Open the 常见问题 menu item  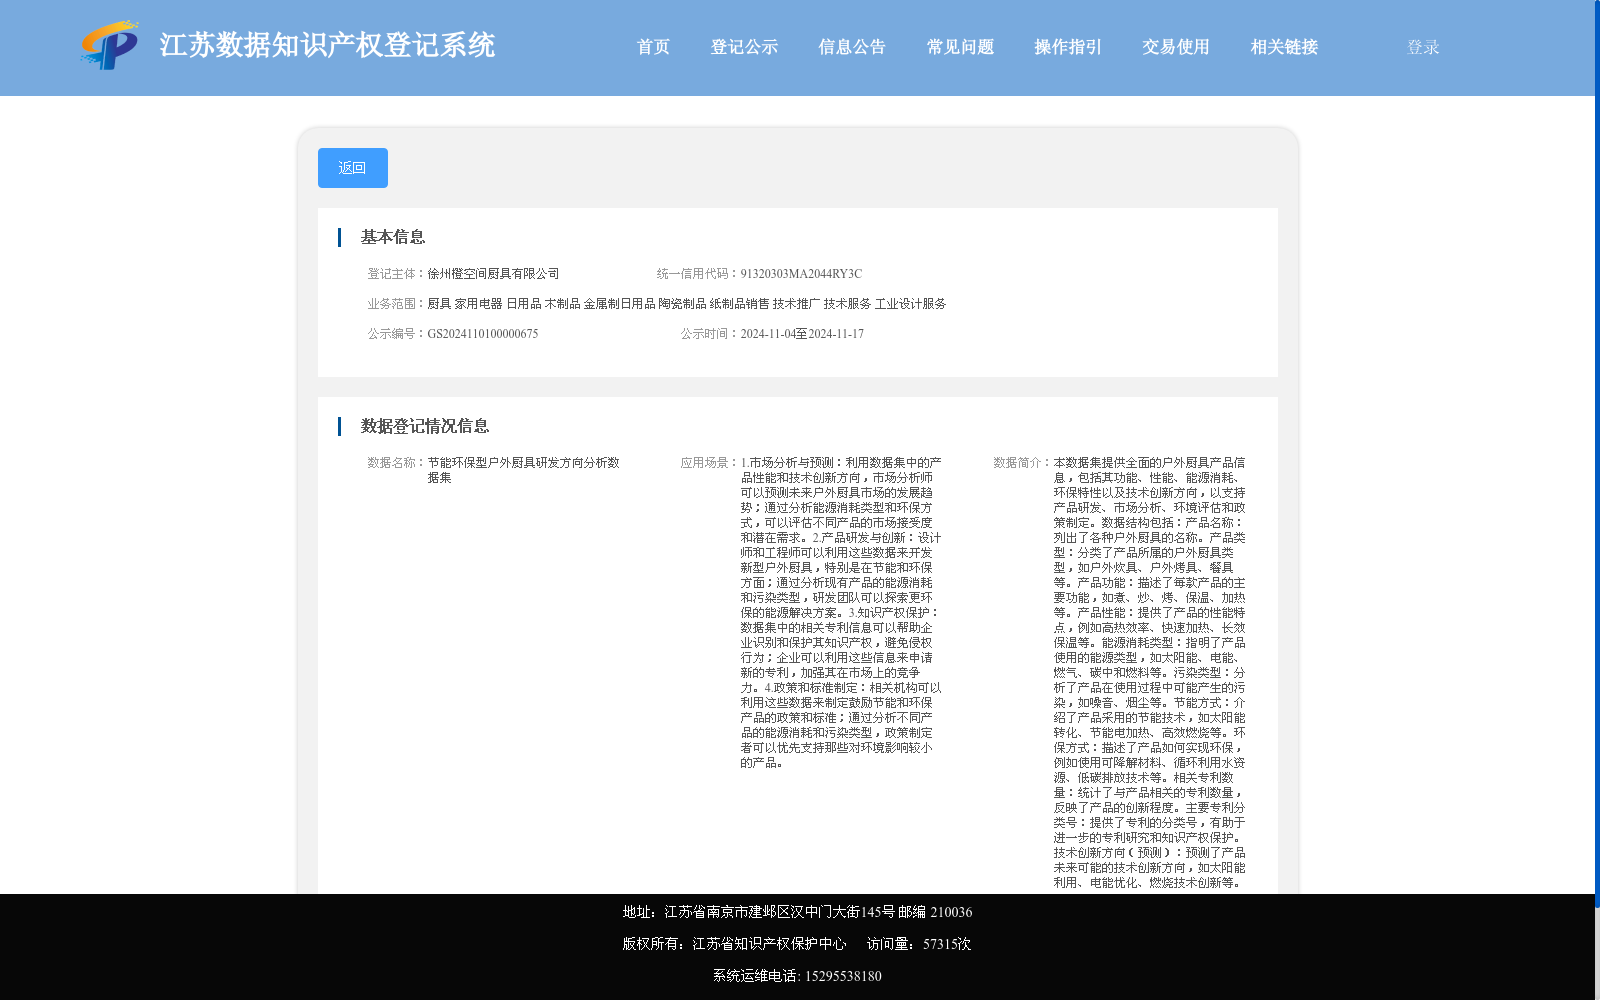coord(960,47)
